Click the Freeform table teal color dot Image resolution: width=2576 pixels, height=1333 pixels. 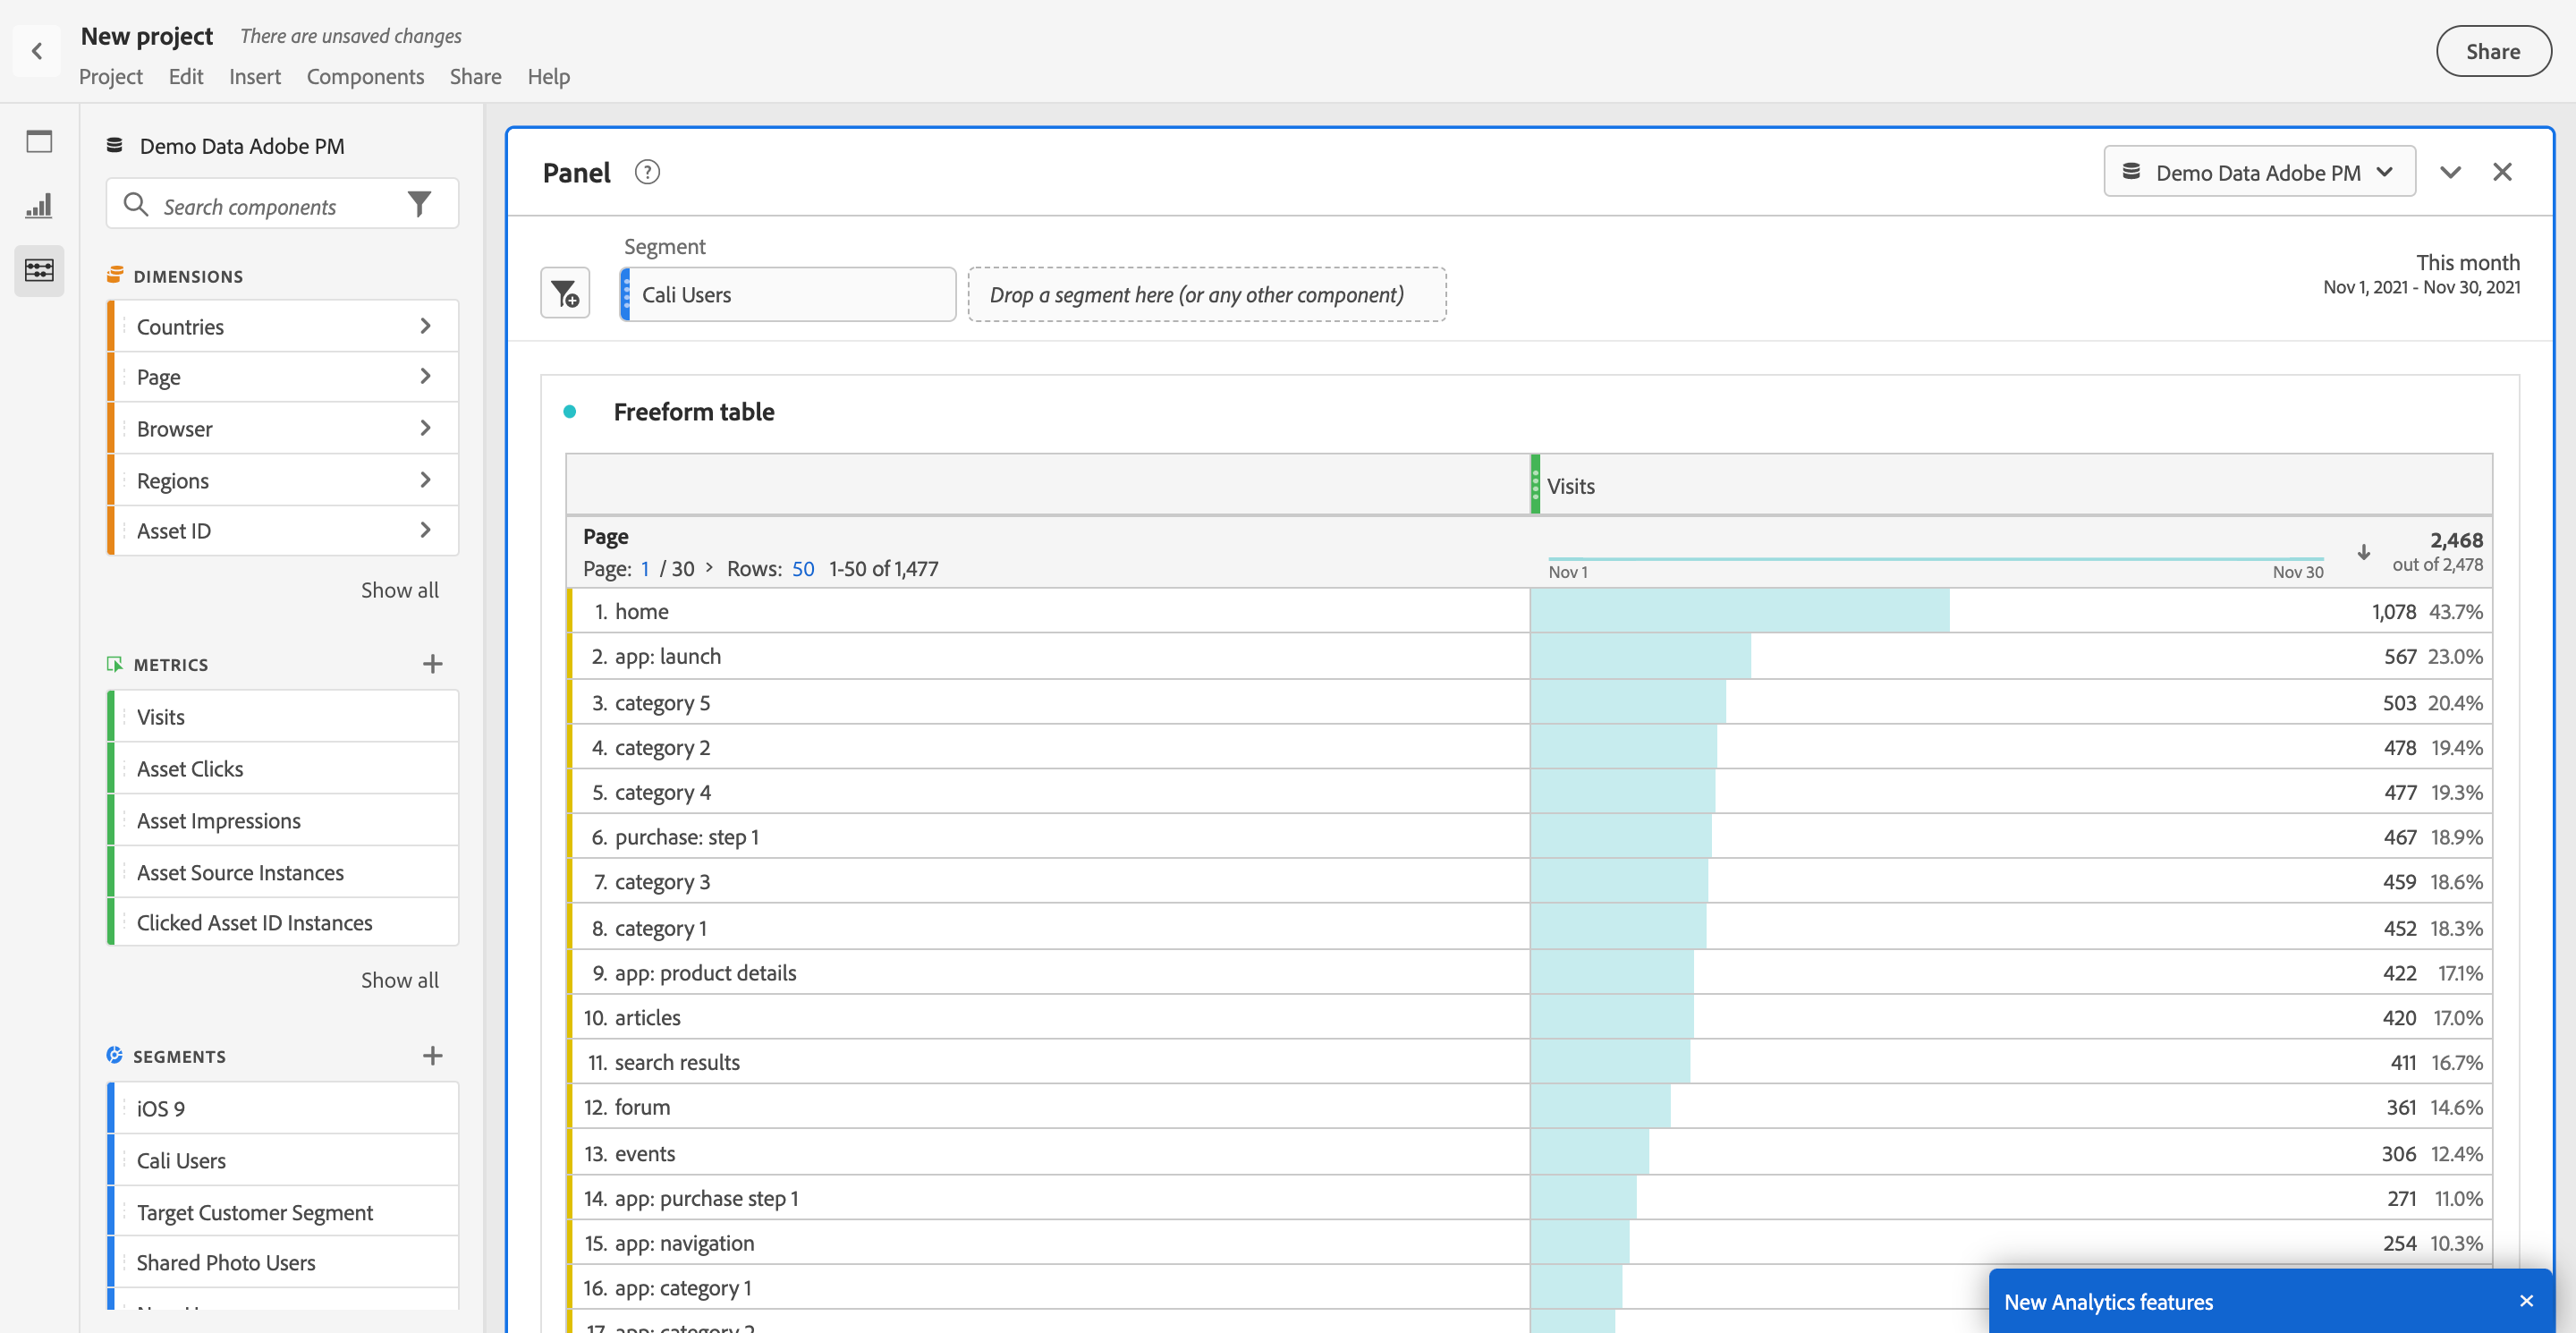coord(570,412)
